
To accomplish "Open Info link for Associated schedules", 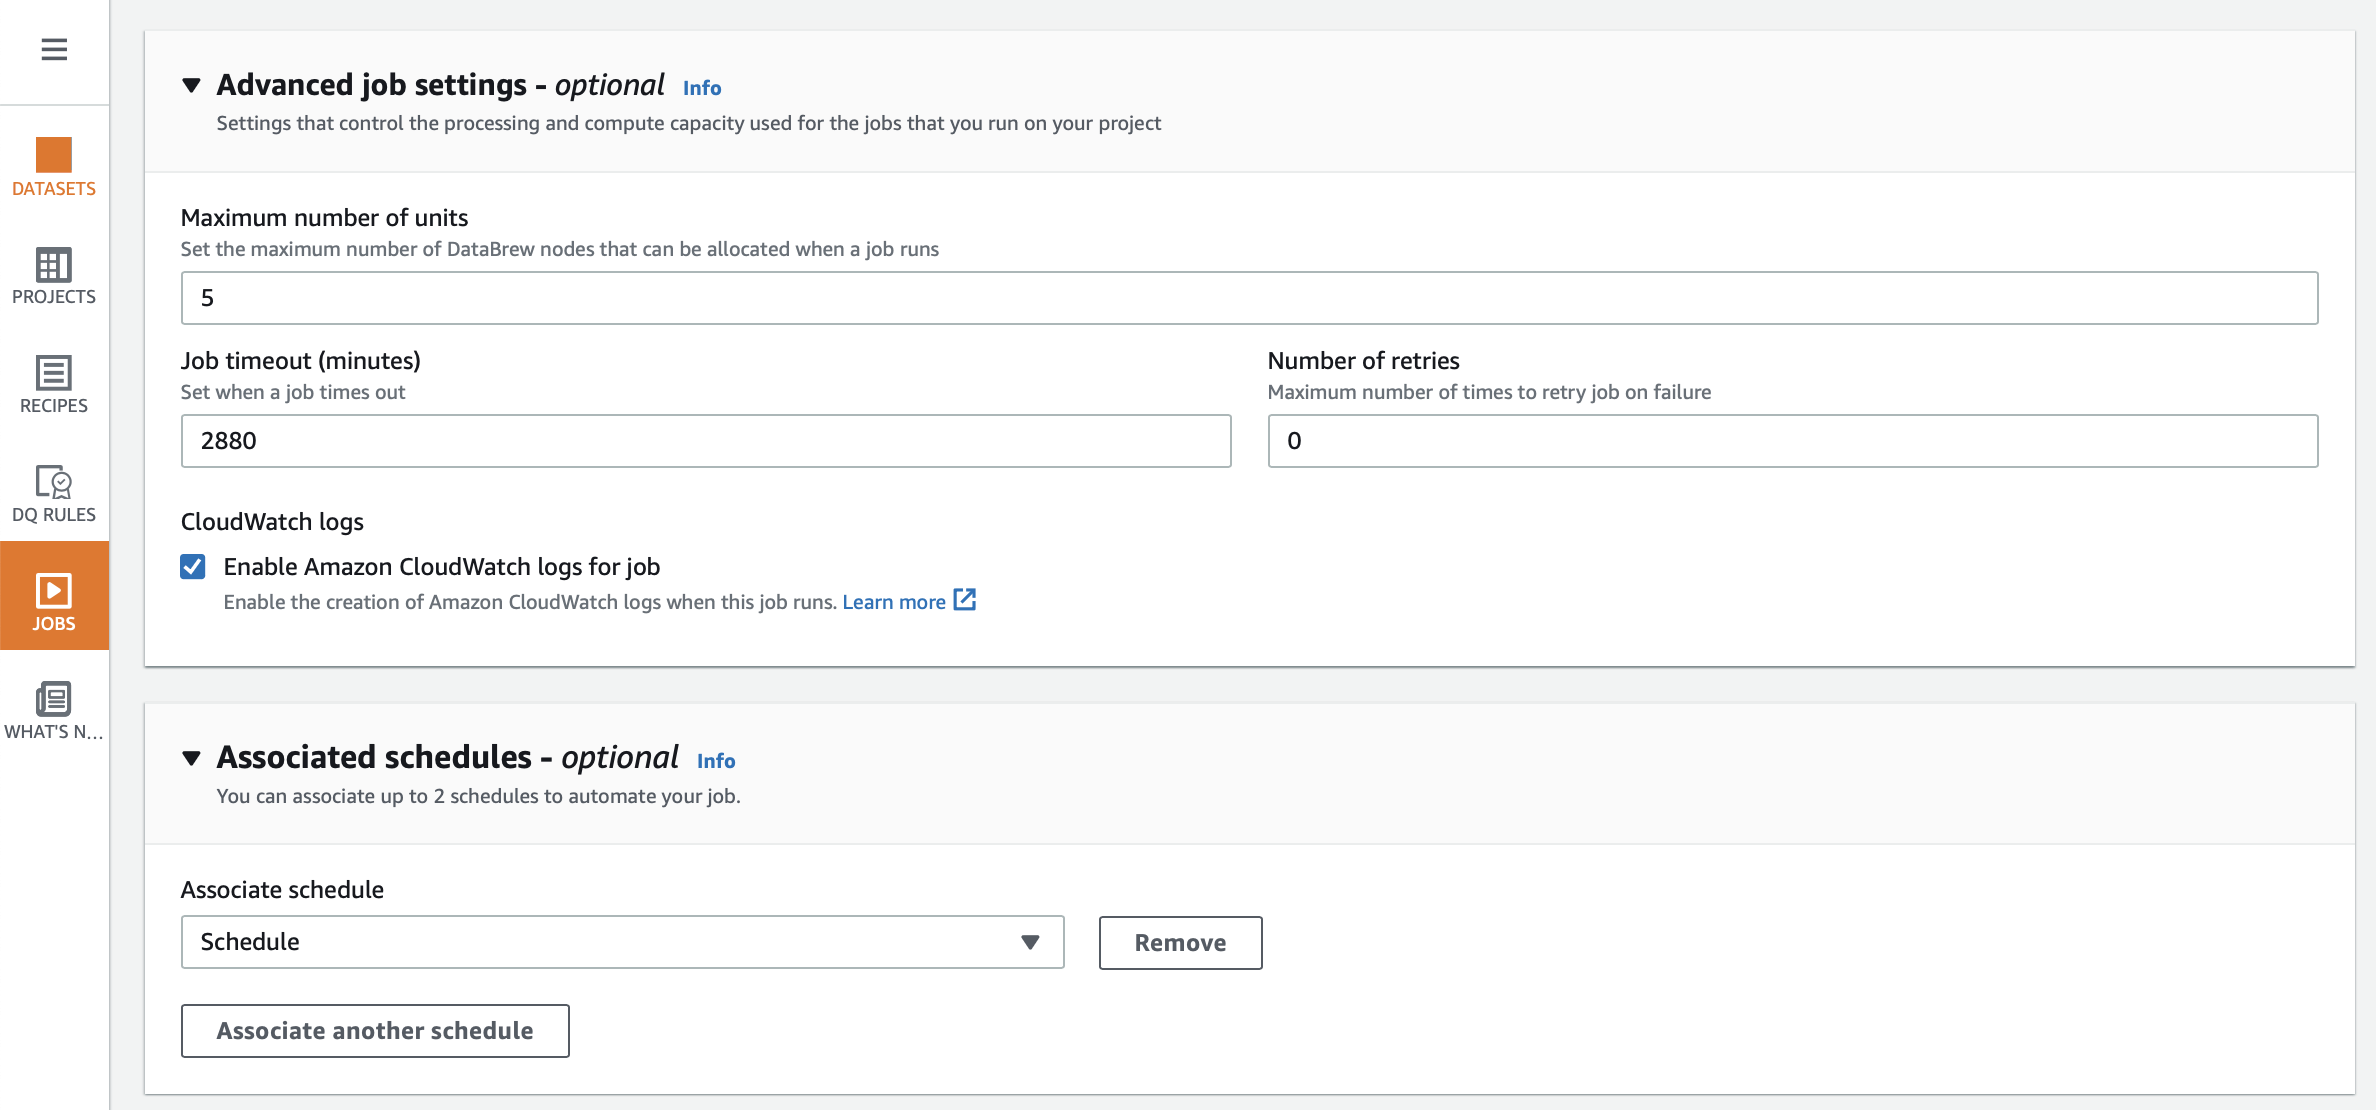I will 716,761.
